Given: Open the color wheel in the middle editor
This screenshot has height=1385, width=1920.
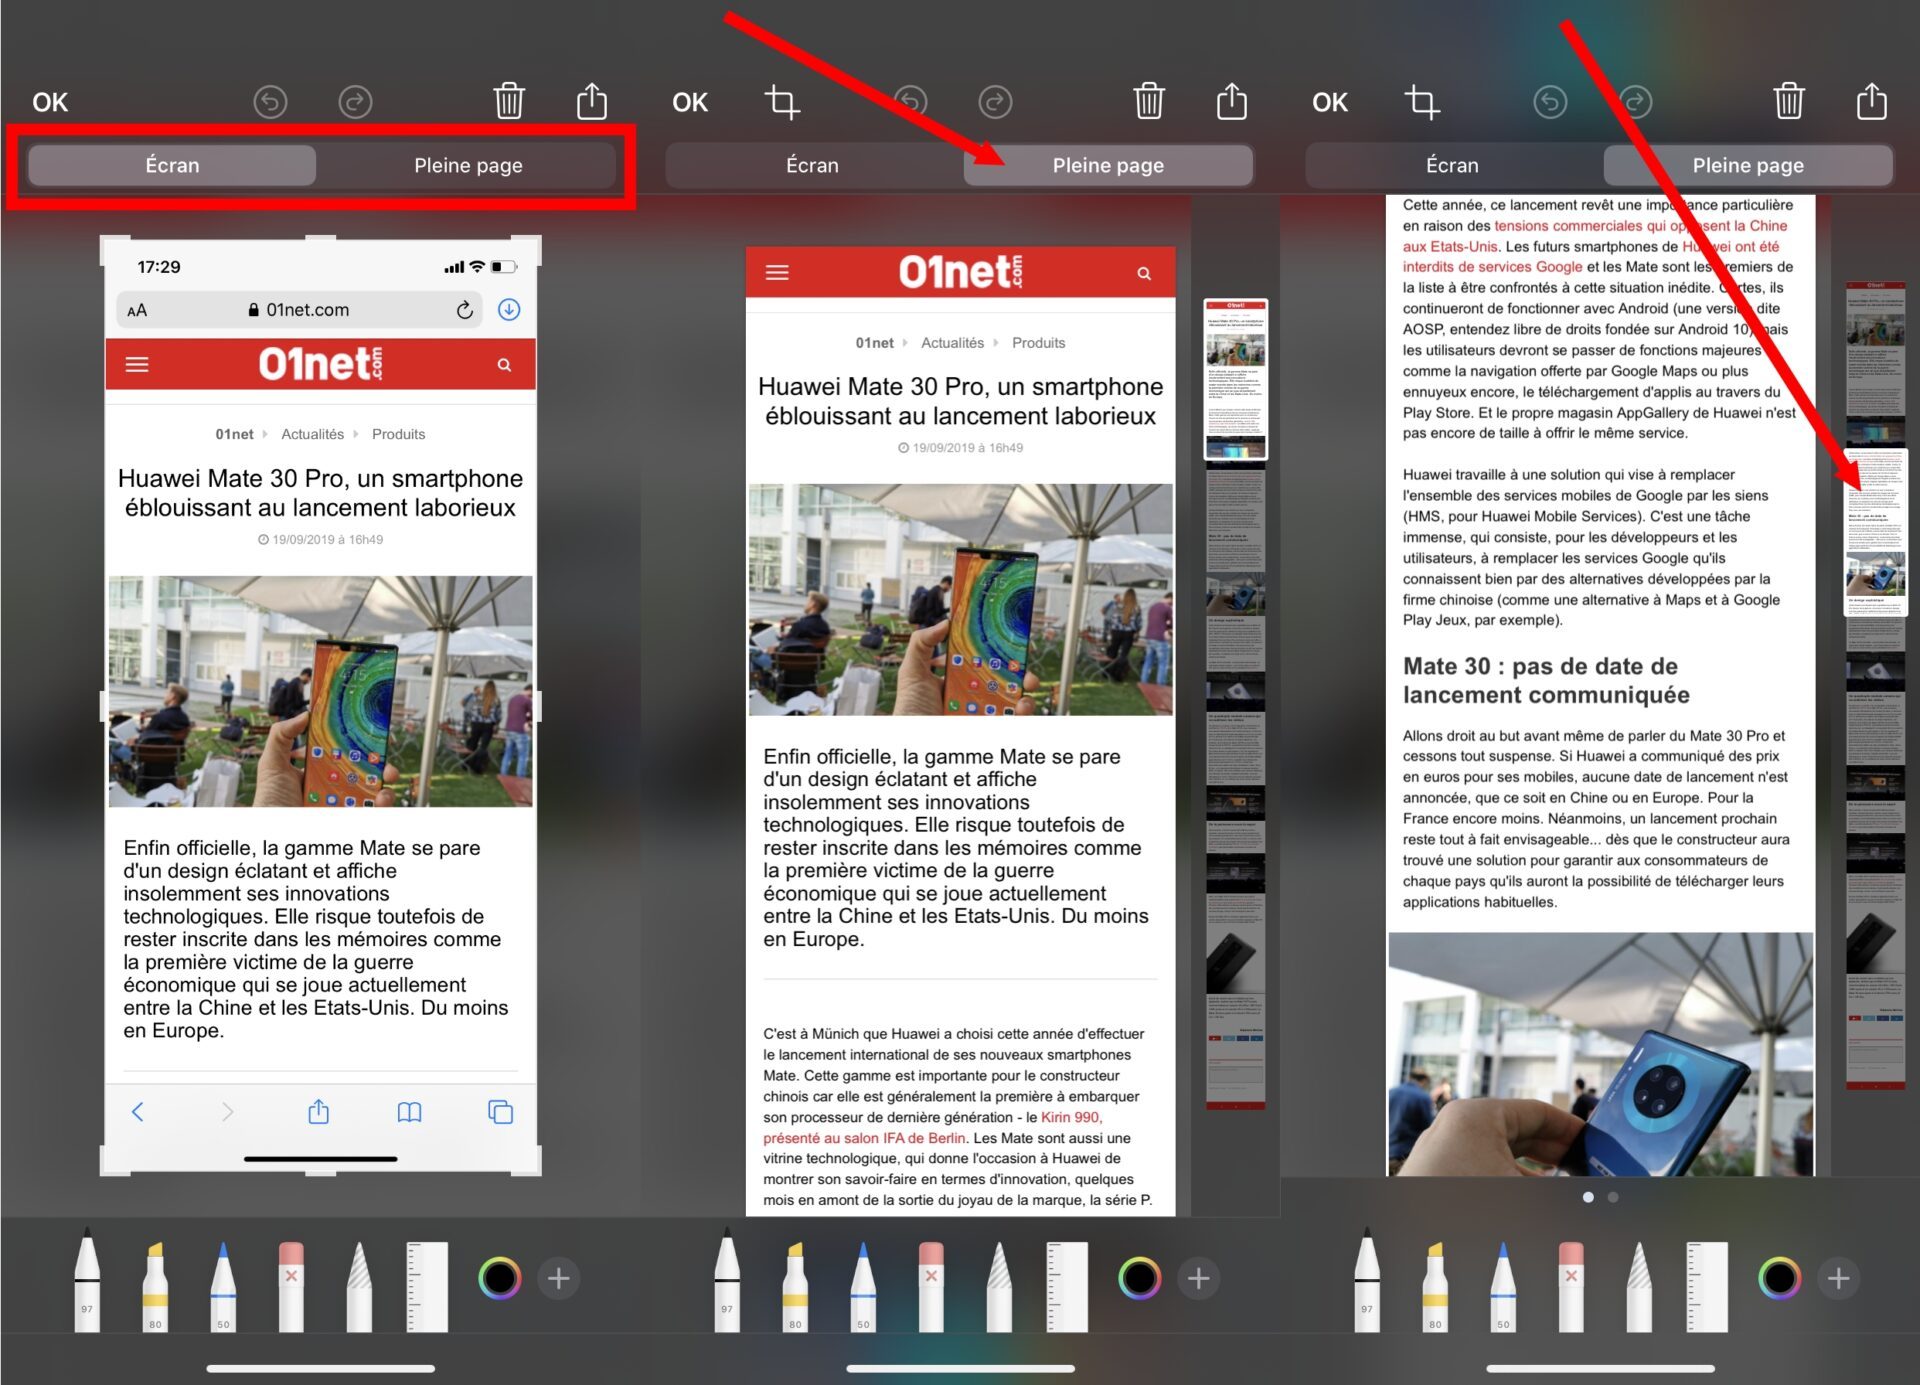Looking at the screenshot, I should click(x=1140, y=1278).
